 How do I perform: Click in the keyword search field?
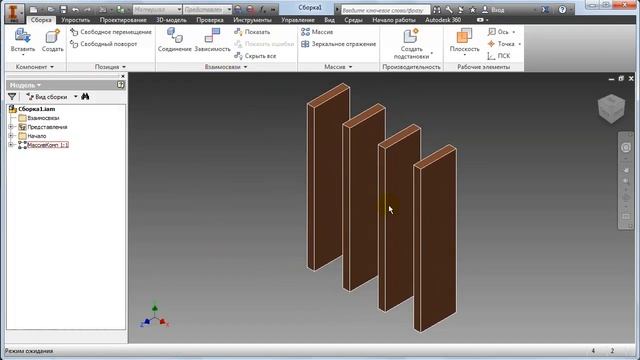[x=385, y=10]
